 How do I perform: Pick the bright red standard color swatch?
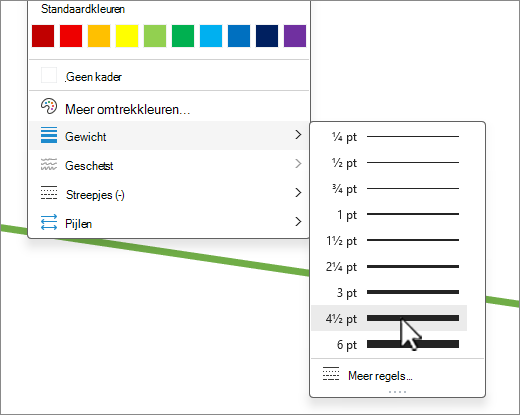tap(71, 36)
